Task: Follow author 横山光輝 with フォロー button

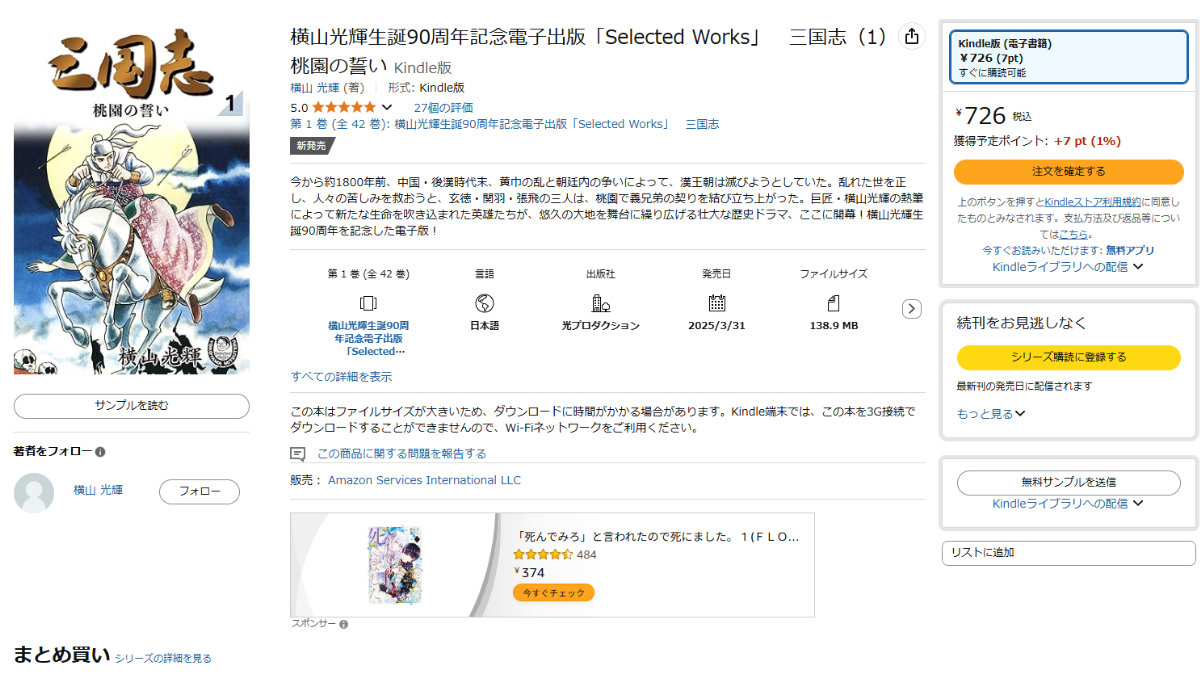Action: point(199,492)
